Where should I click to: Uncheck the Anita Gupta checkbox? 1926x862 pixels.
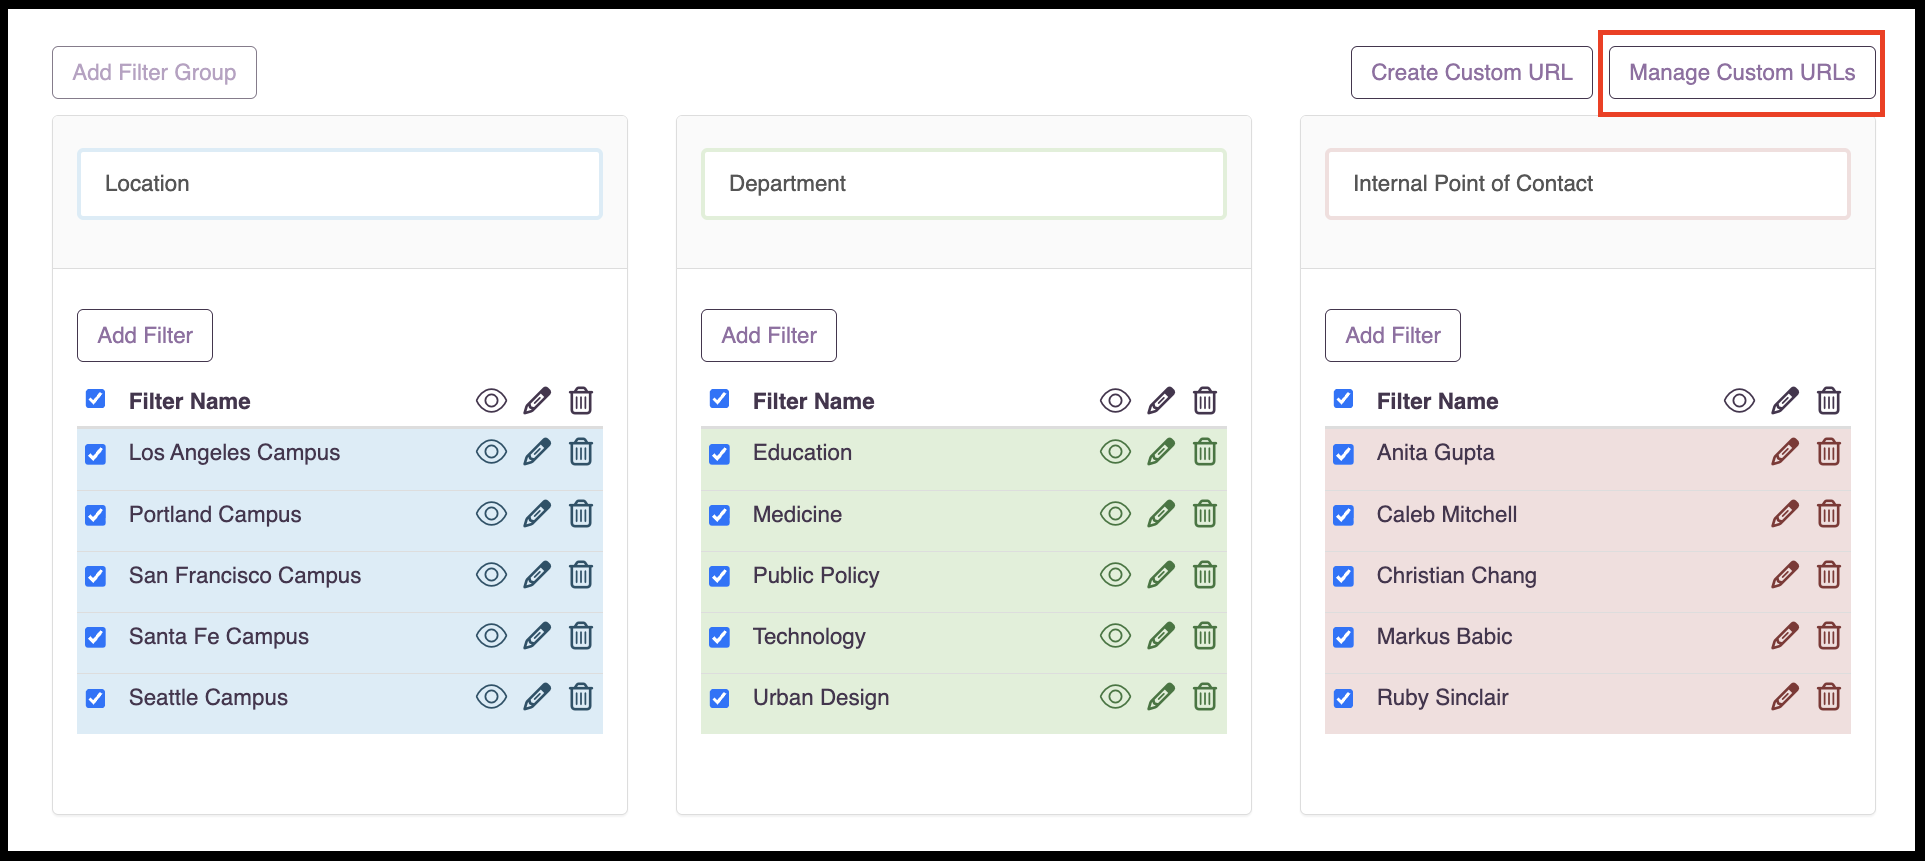point(1344,454)
